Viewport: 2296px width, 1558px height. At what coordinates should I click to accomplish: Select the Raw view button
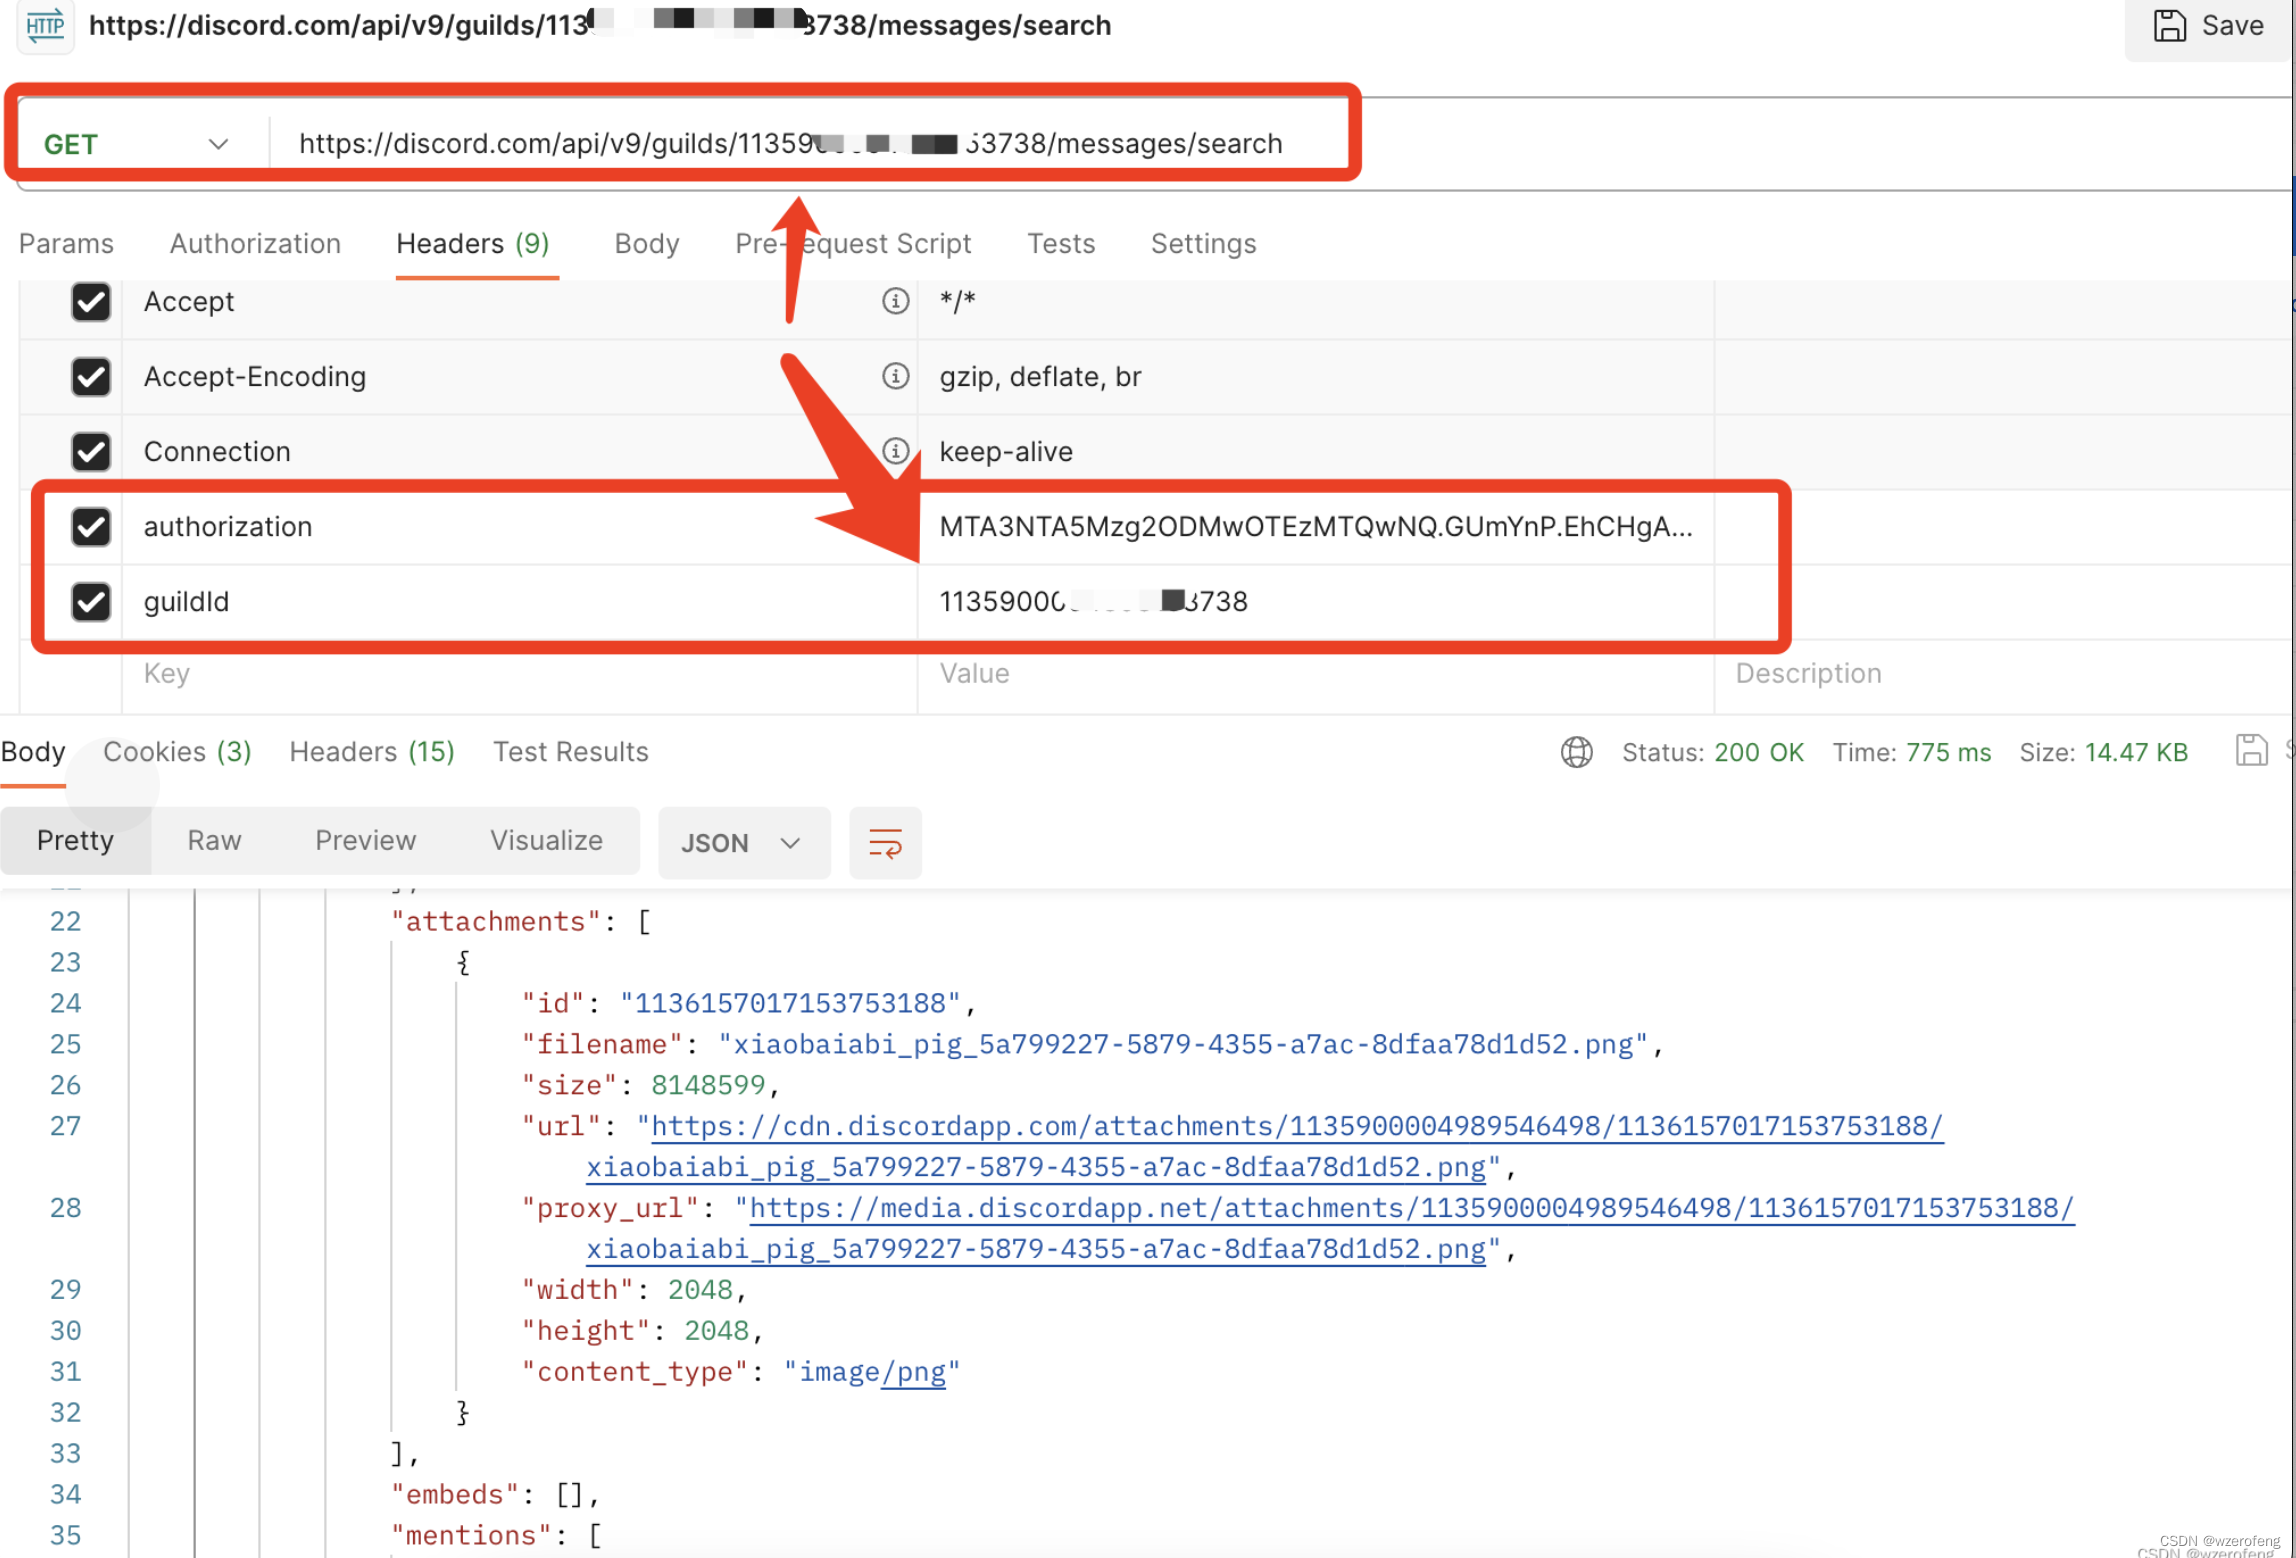(214, 841)
